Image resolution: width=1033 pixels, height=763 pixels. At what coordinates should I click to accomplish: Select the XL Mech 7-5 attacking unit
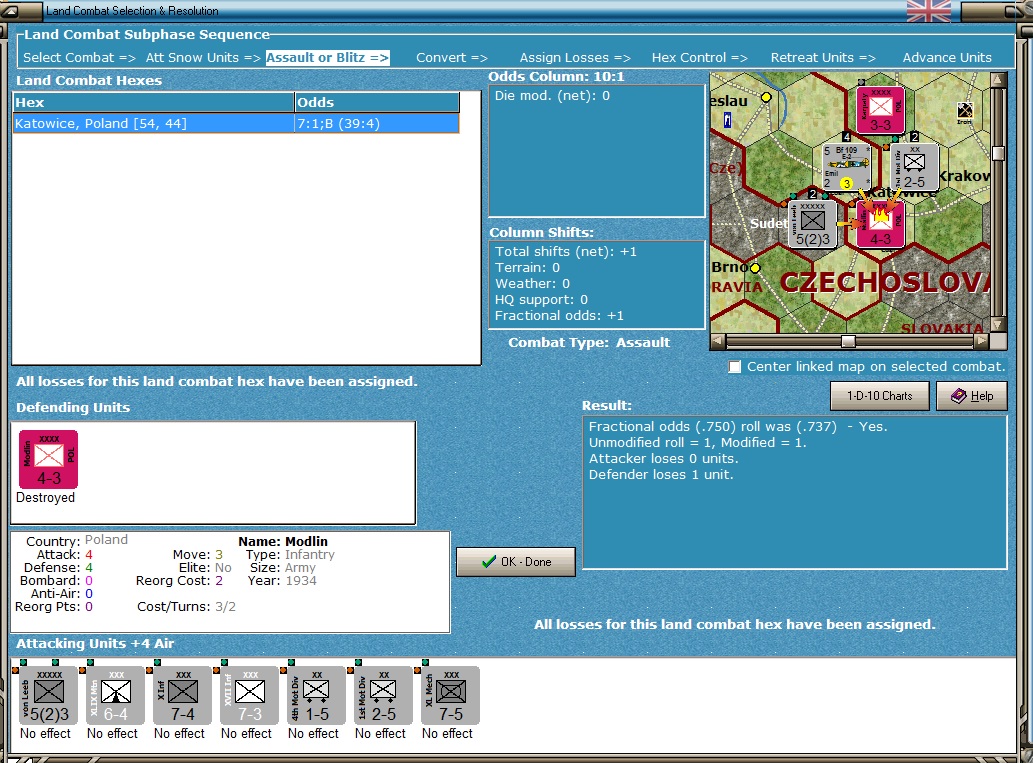pos(451,696)
